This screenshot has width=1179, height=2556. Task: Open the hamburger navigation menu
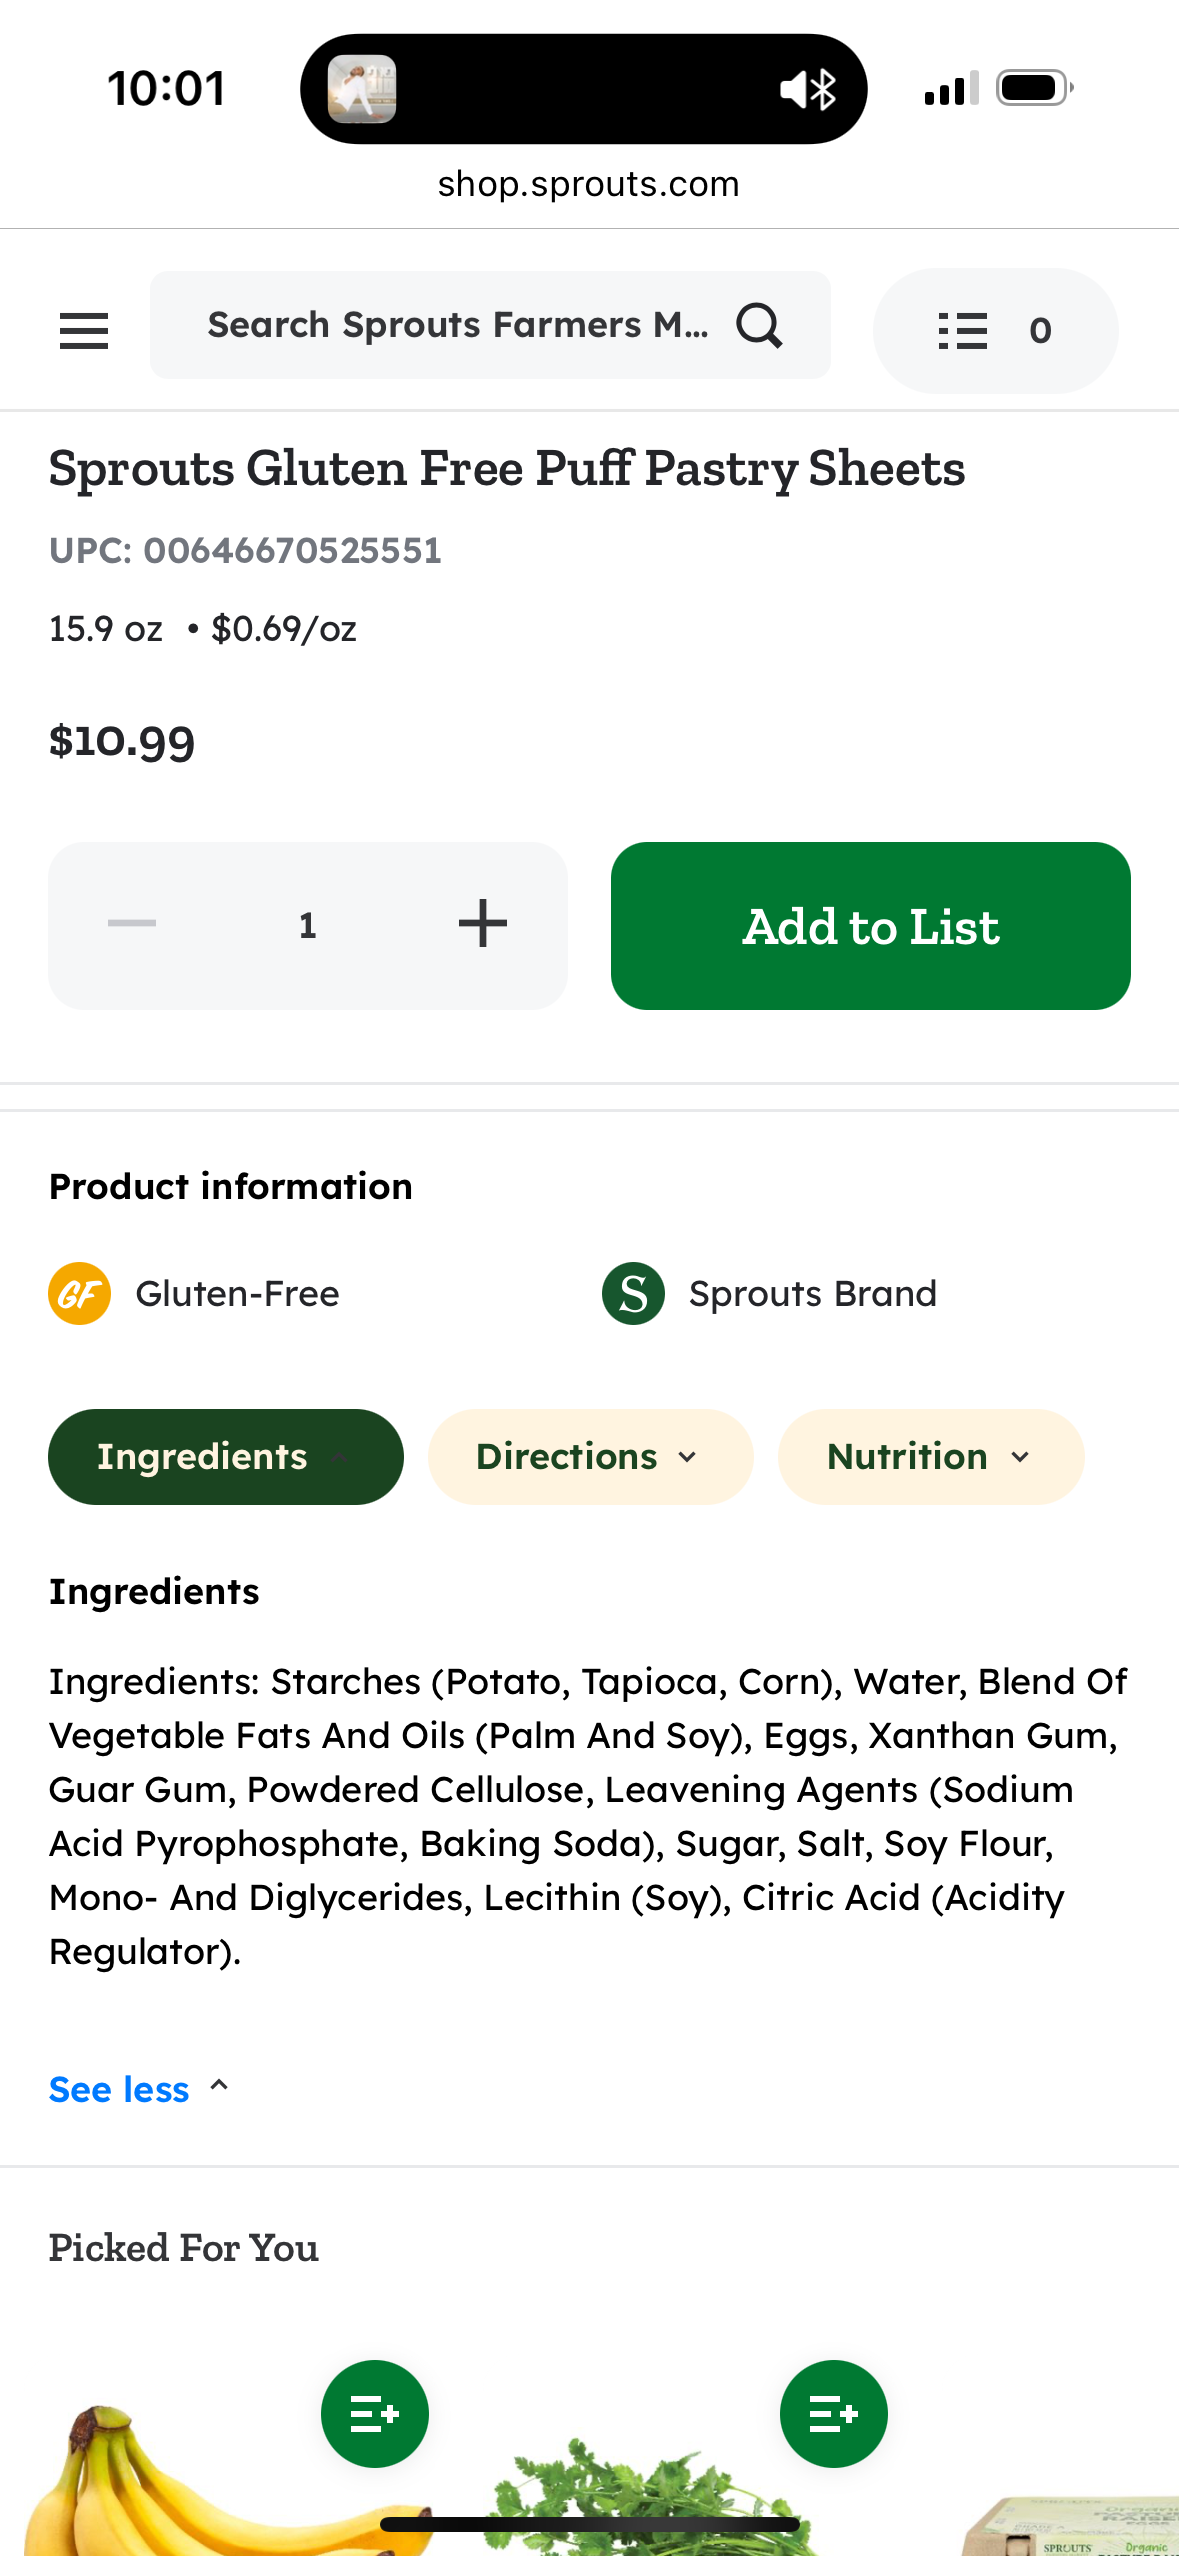click(84, 330)
